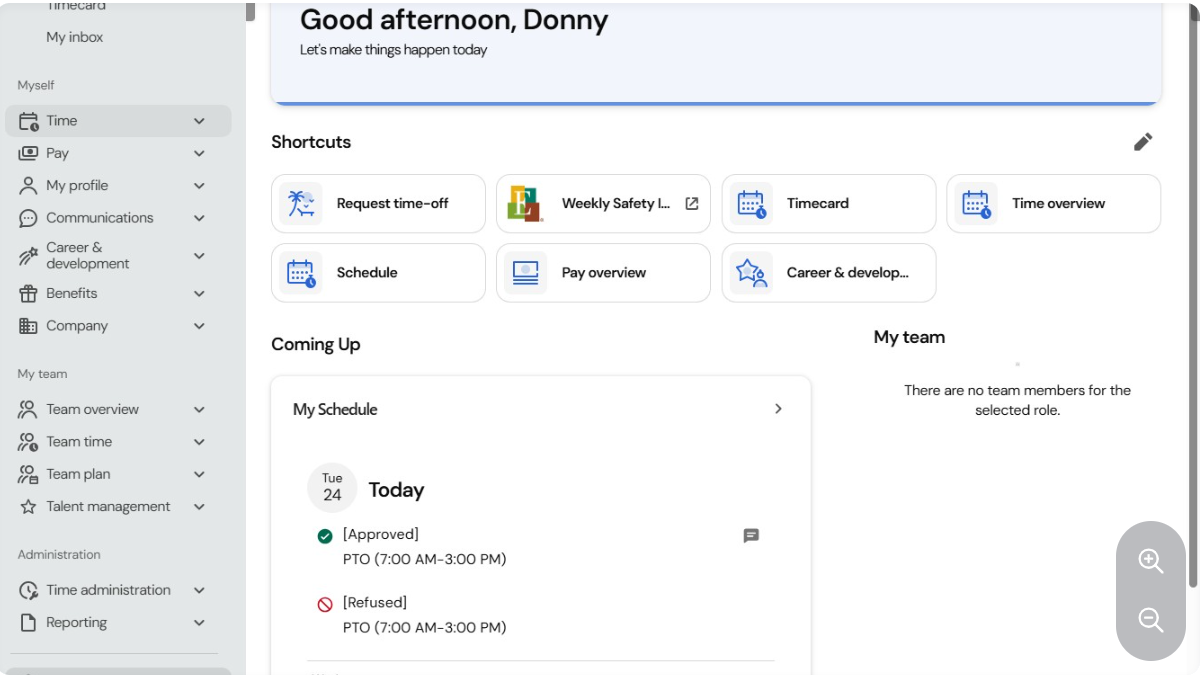This screenshot has height=677, width=1202.
Task: Select Time in the sidebar menu
Action: point(118,121)
